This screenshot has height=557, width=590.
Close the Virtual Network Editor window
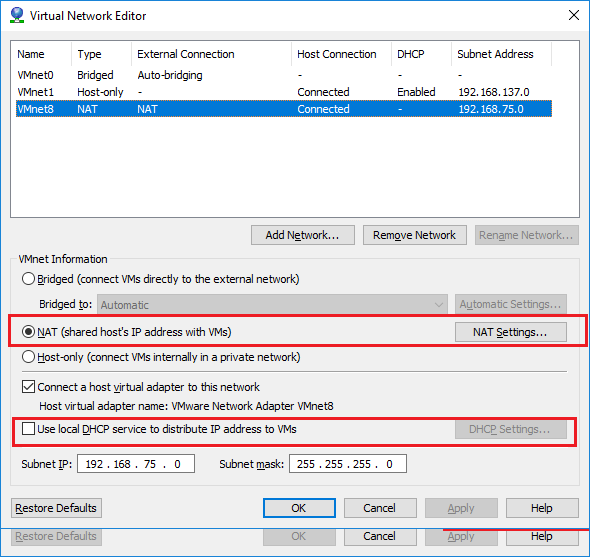click(x=573, y=15)
